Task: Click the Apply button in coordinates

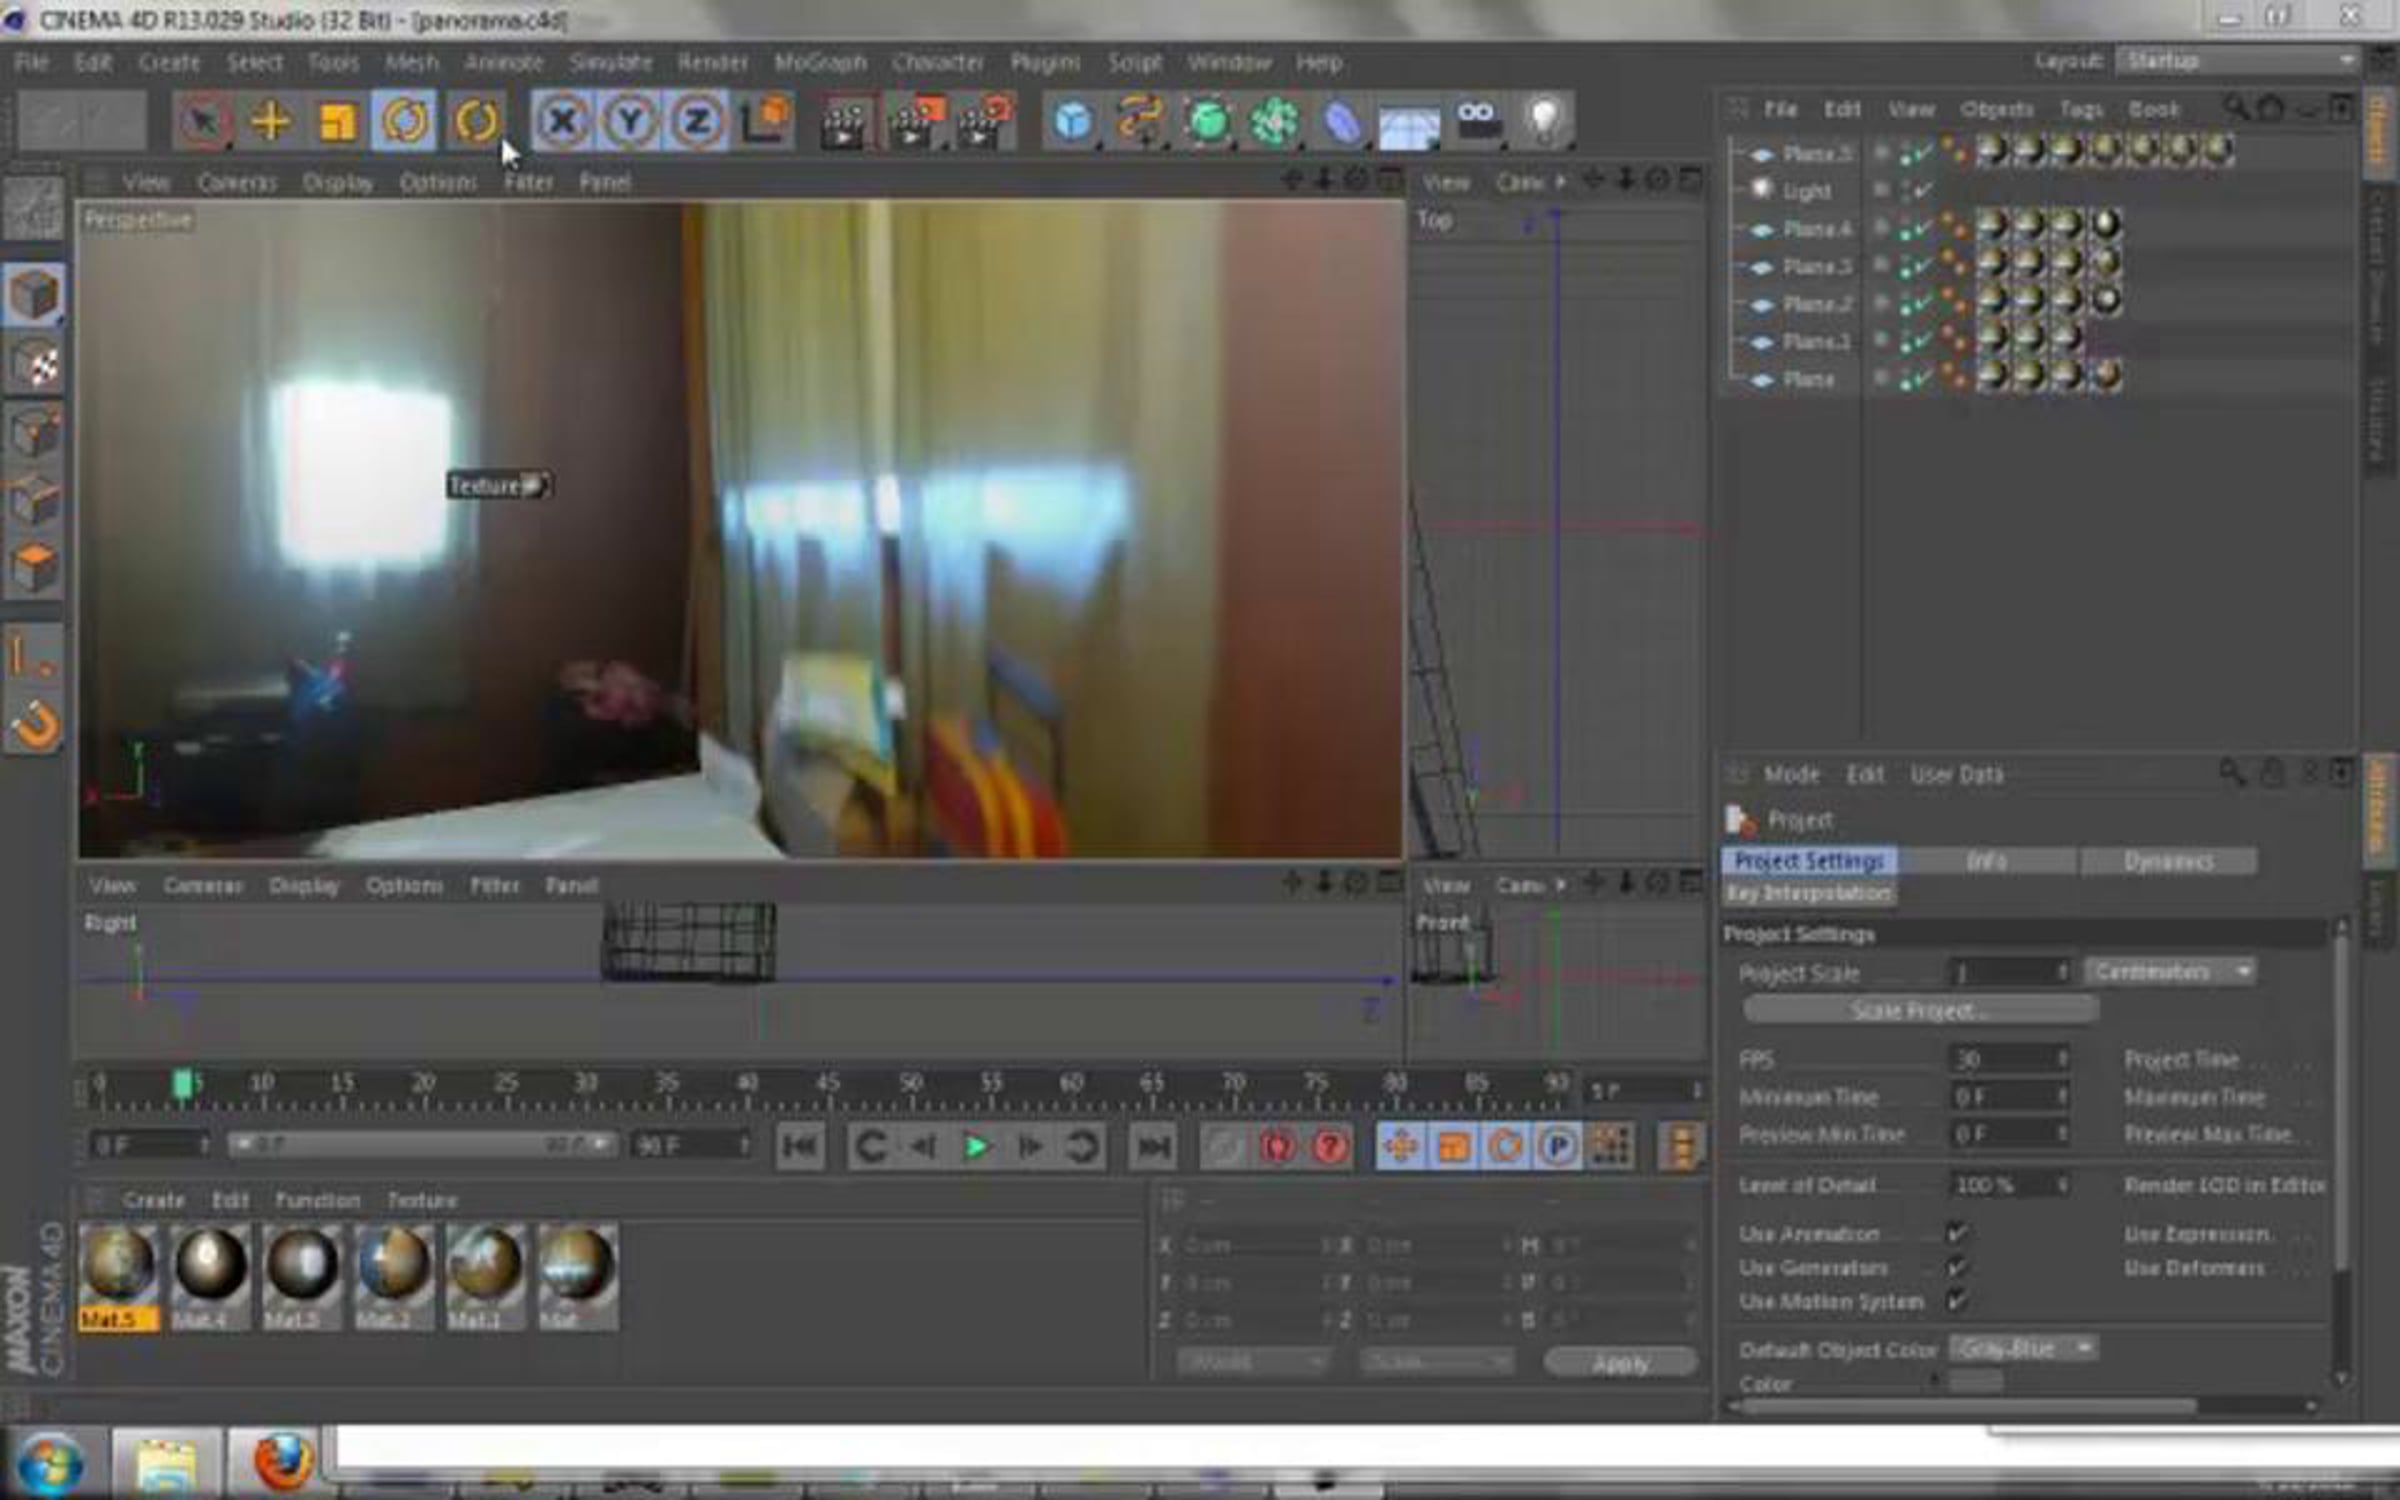Action: pos(1620,1362)
